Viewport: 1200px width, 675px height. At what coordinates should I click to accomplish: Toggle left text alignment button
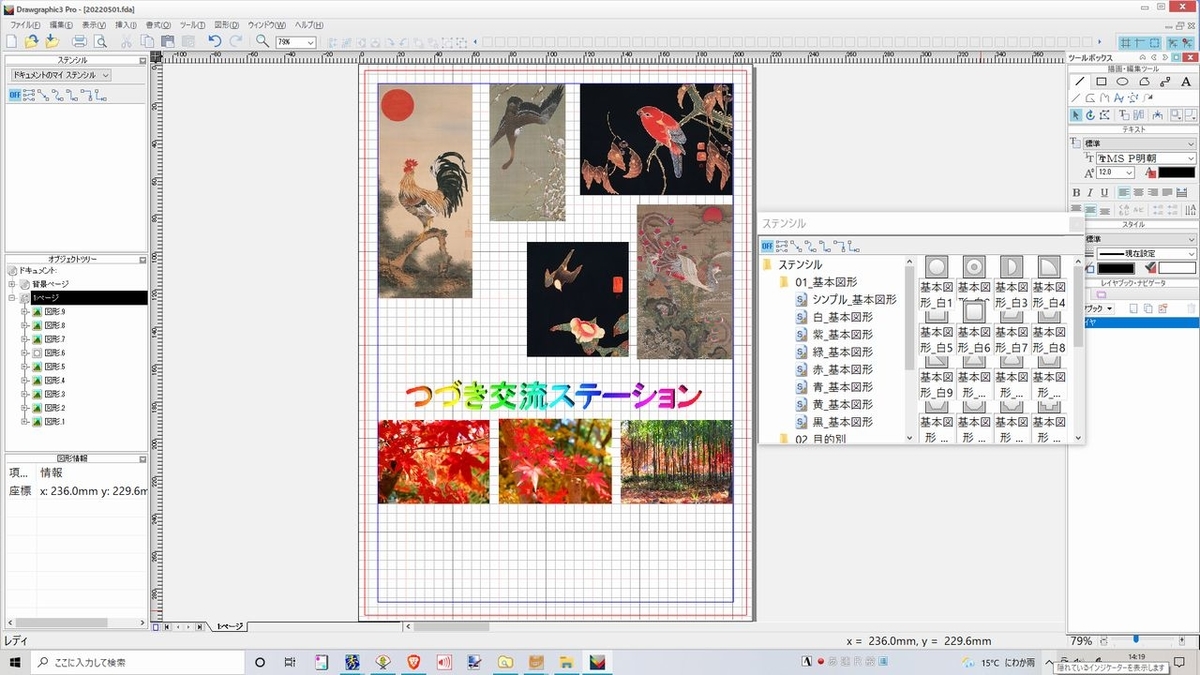click(1123, 192)
